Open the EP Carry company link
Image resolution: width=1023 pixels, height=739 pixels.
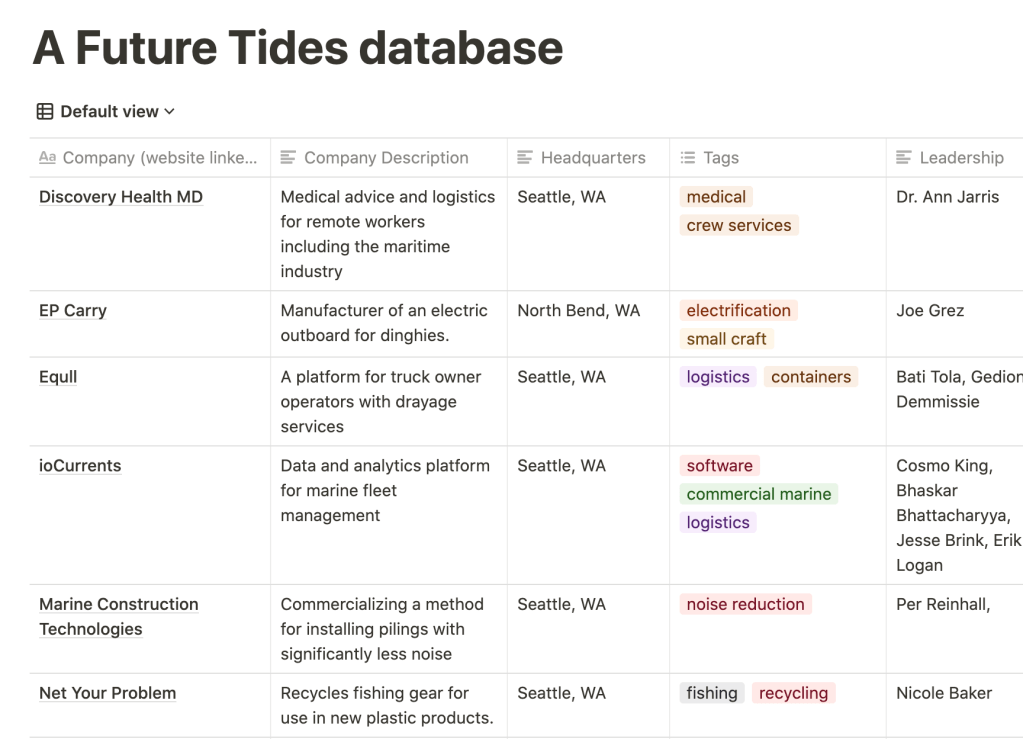pos(73,311)
